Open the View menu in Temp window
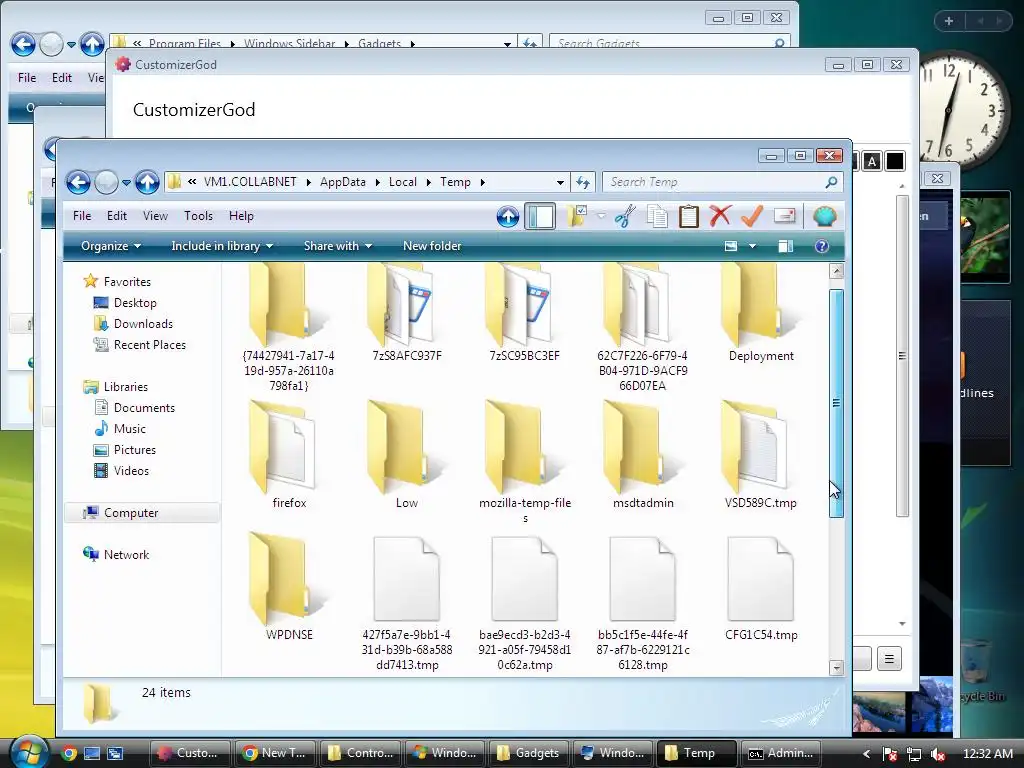 (155, 216)
